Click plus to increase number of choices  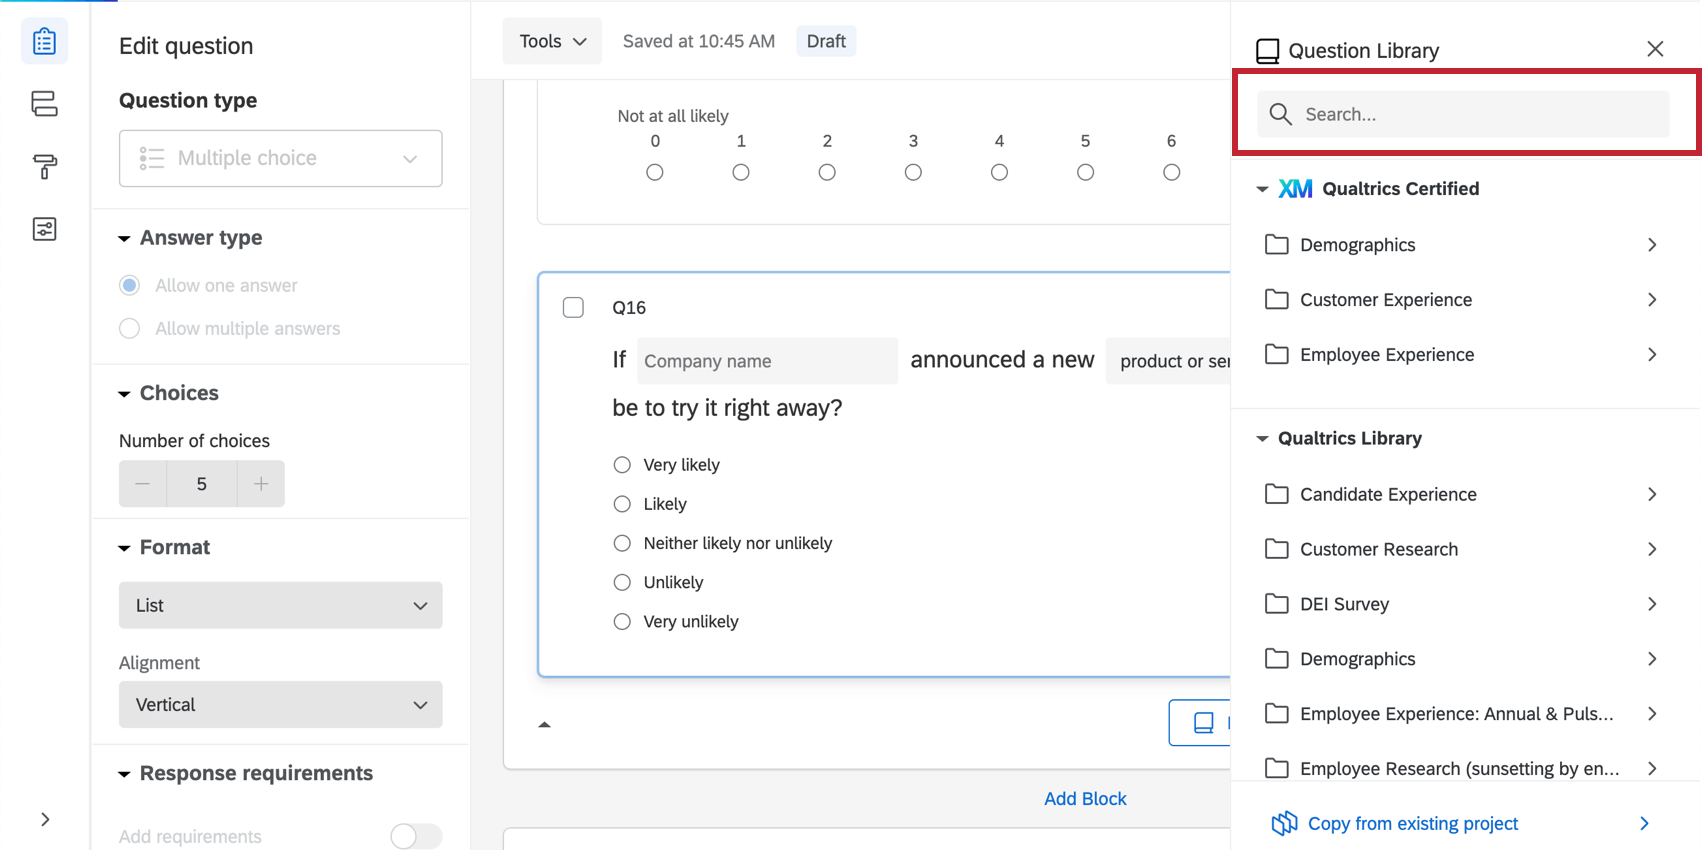pyautogui.click(x=260, y=483)
